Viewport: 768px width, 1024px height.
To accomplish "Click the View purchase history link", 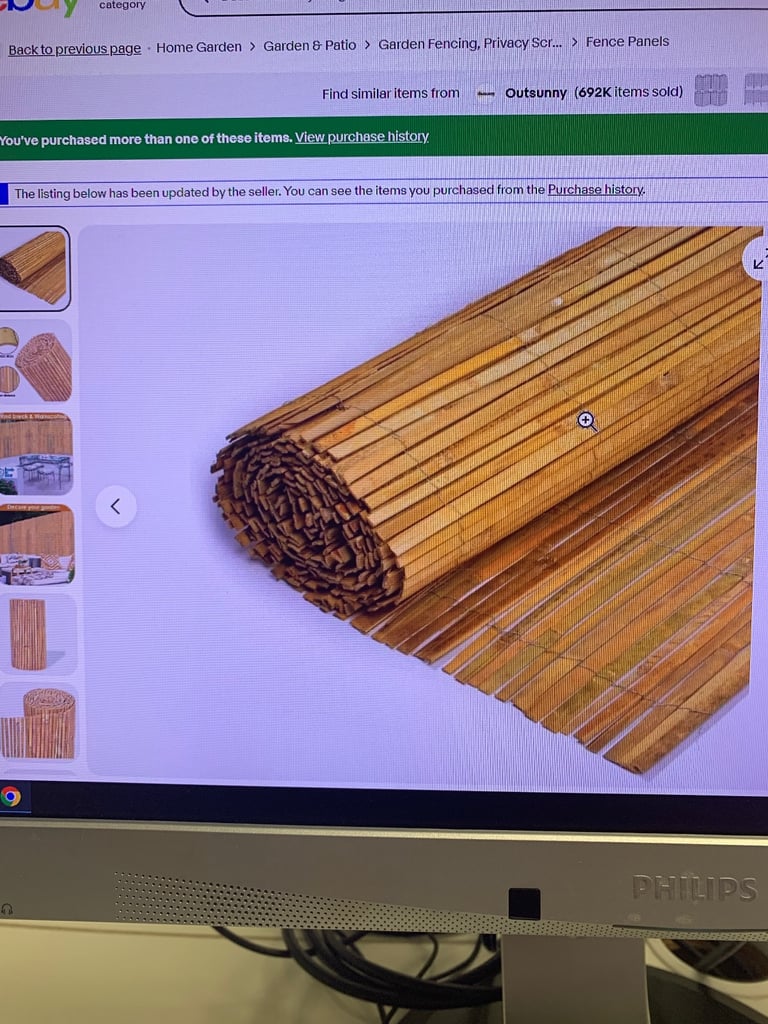I will coord(361,136).
